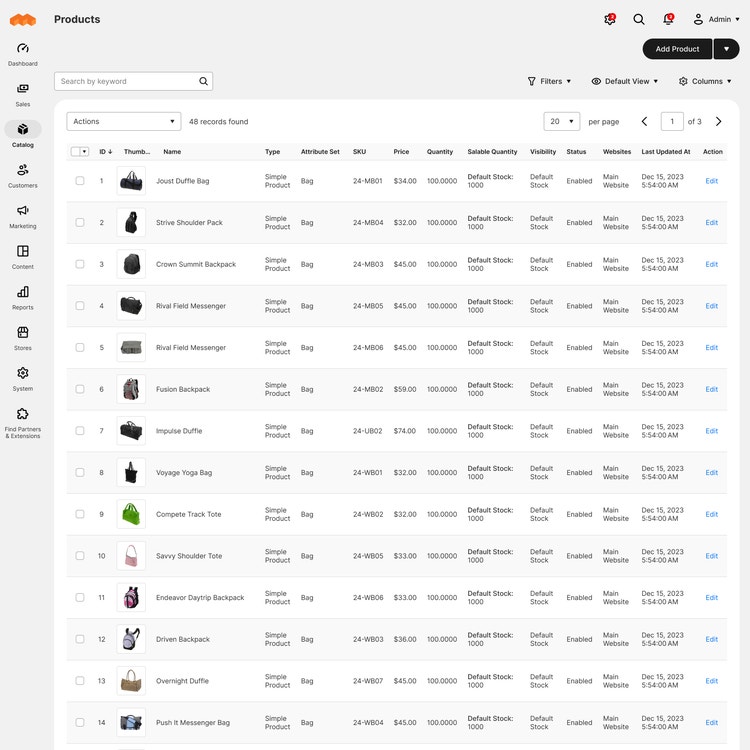Open the Dashboard sidebar icon
Viewport: 750px width, 750px height.
[22, 48]
